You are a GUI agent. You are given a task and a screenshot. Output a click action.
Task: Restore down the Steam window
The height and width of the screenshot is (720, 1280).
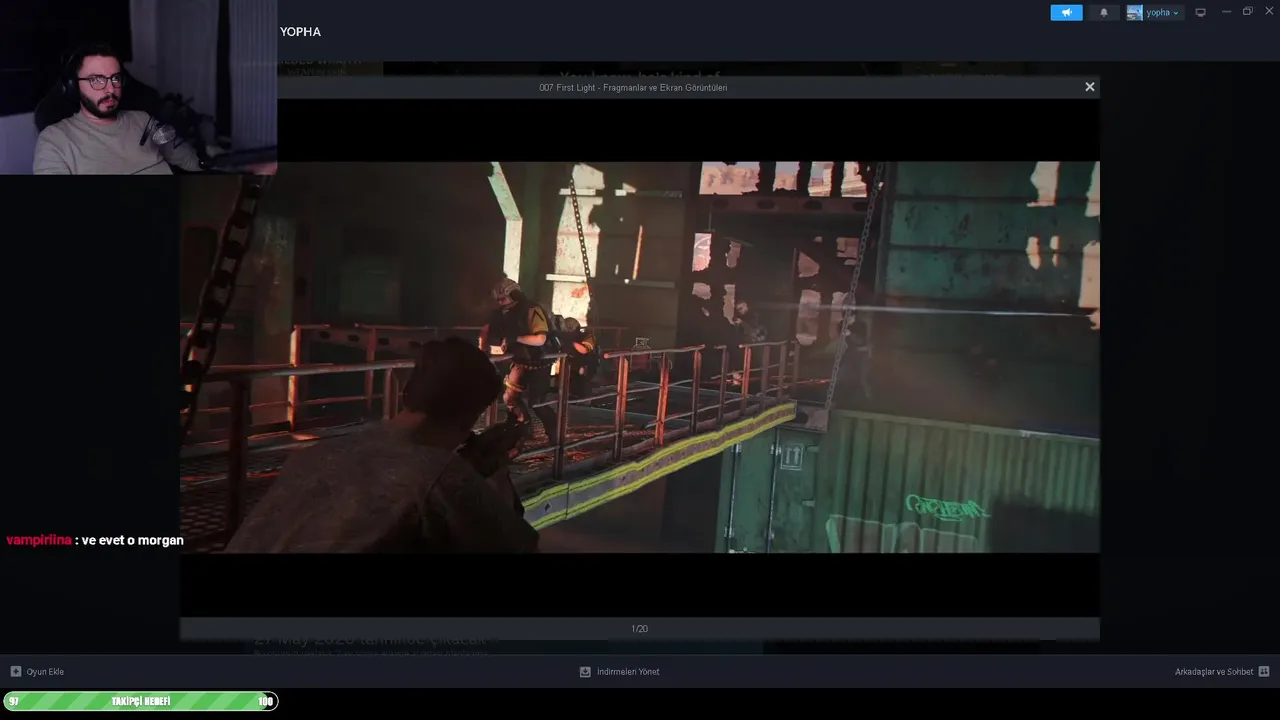pyautogui.click(x=1248, y=12)
